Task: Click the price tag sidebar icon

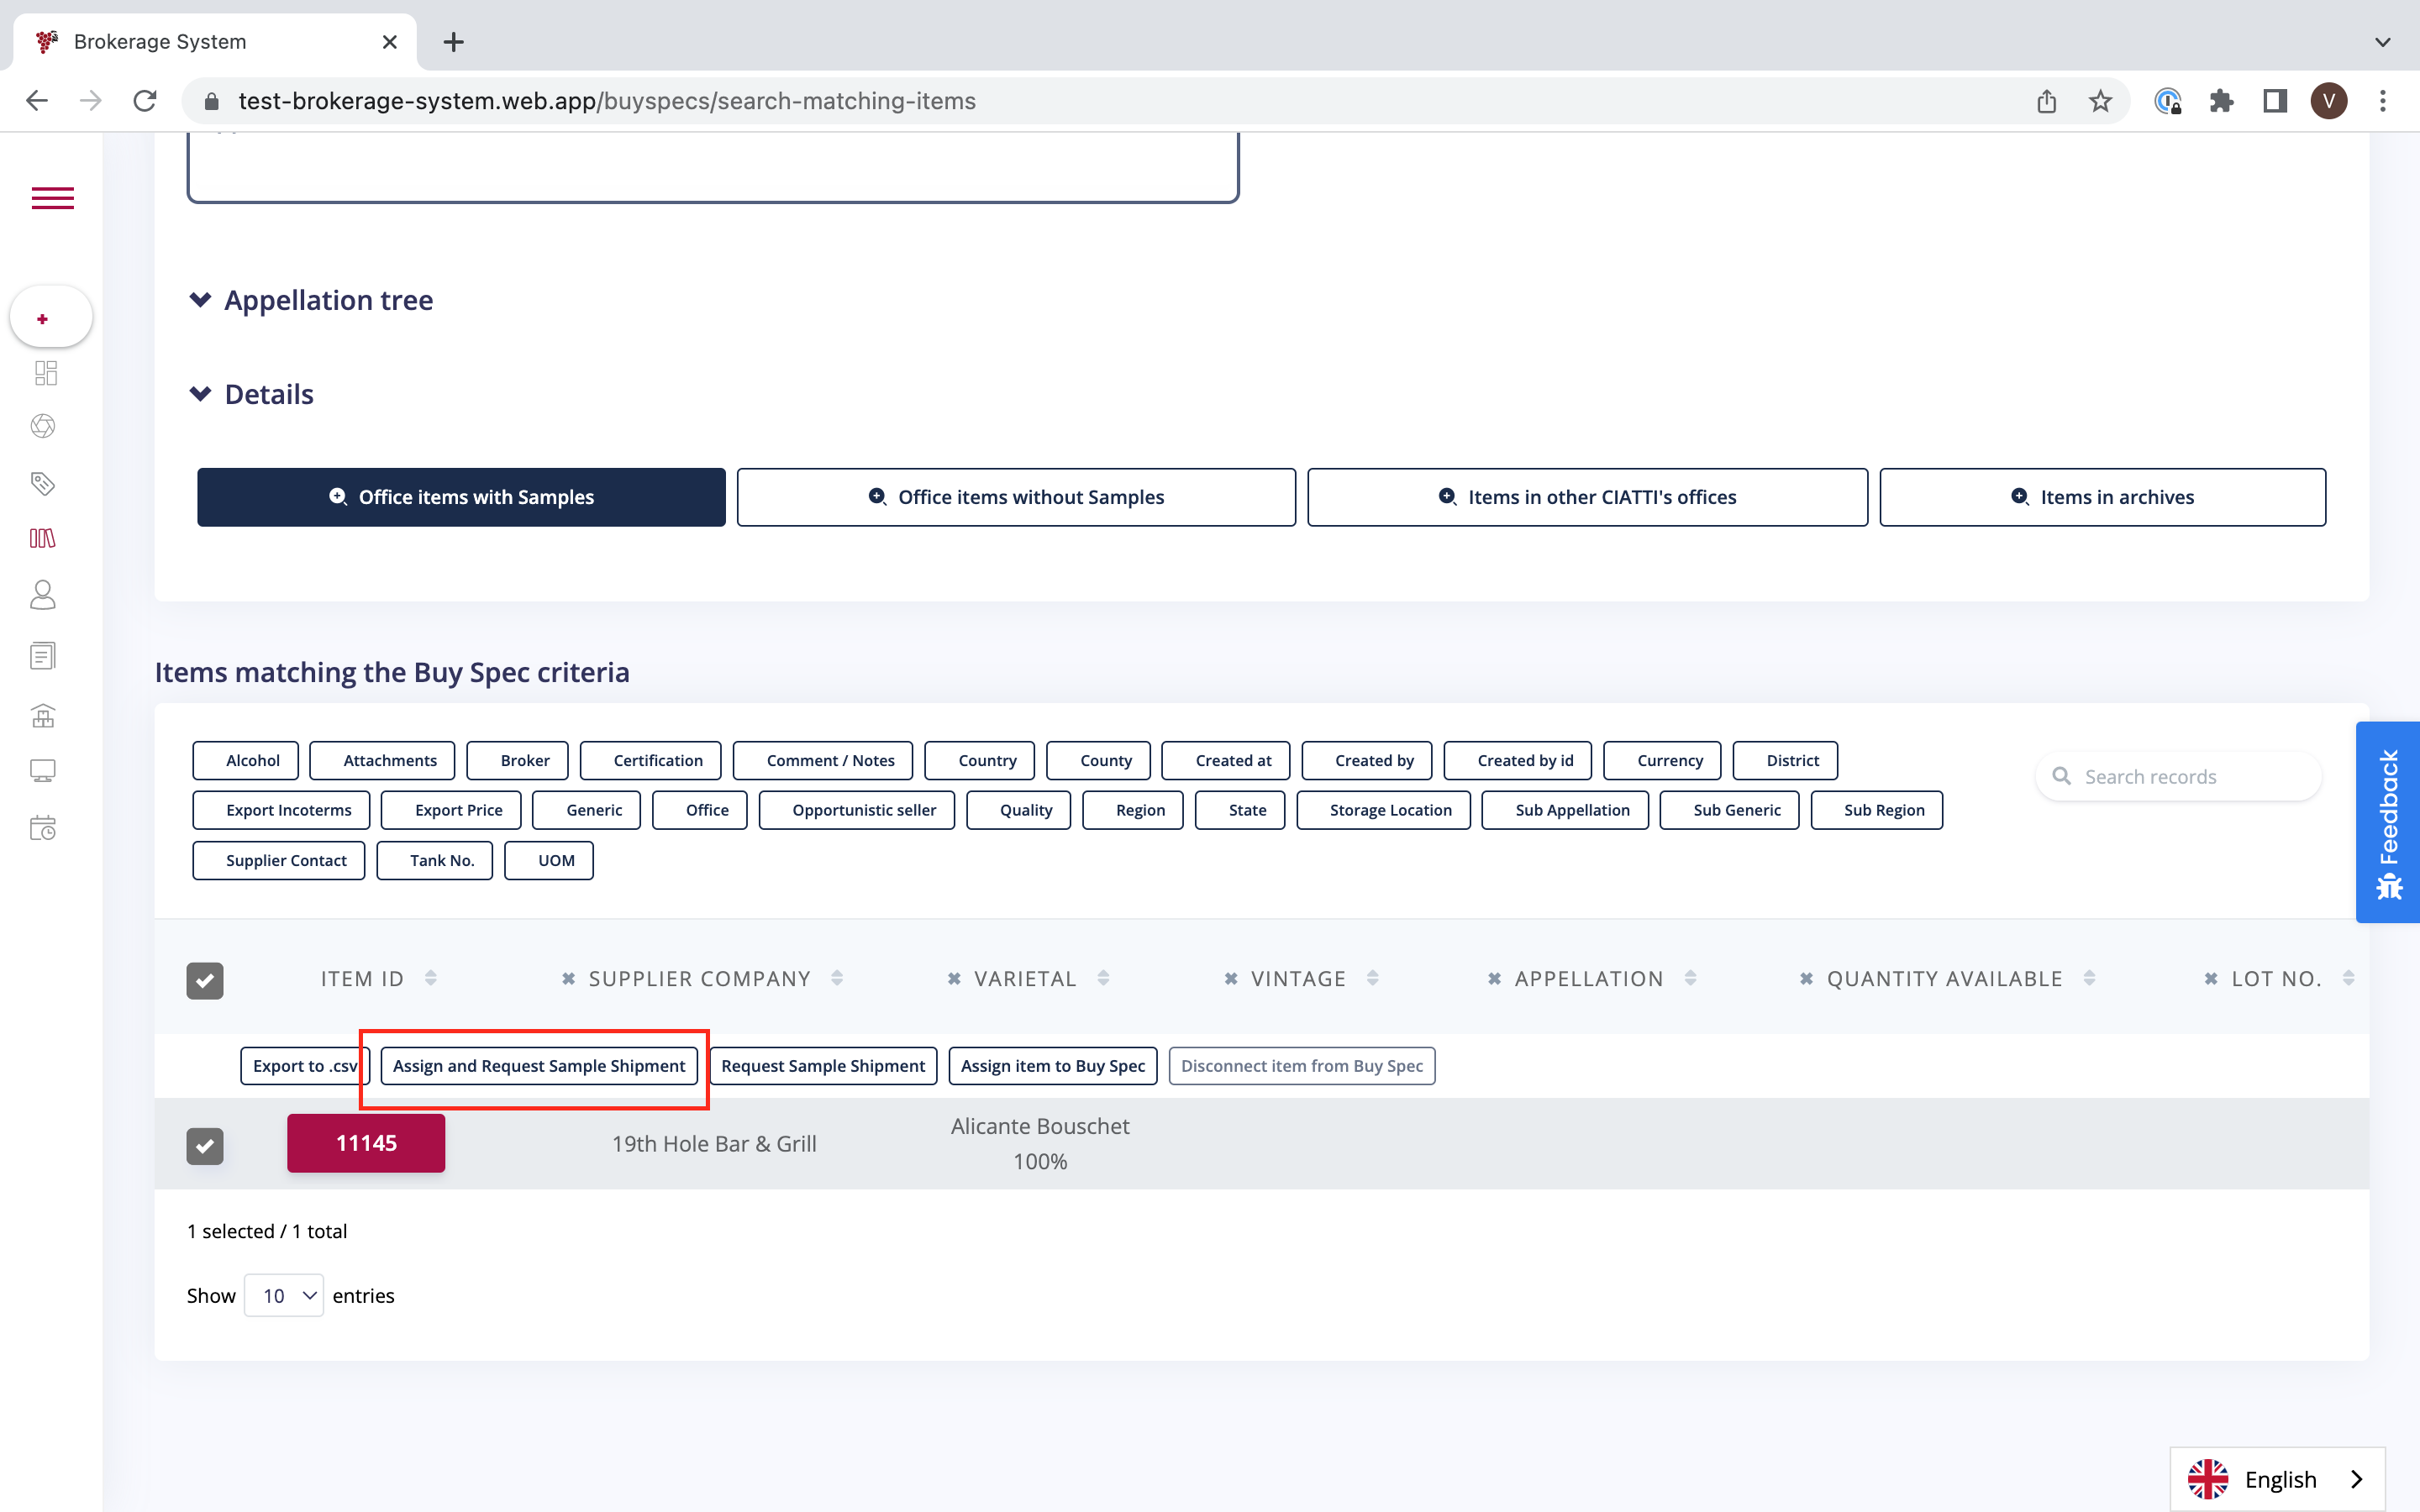Action: (x=43, y=484)
